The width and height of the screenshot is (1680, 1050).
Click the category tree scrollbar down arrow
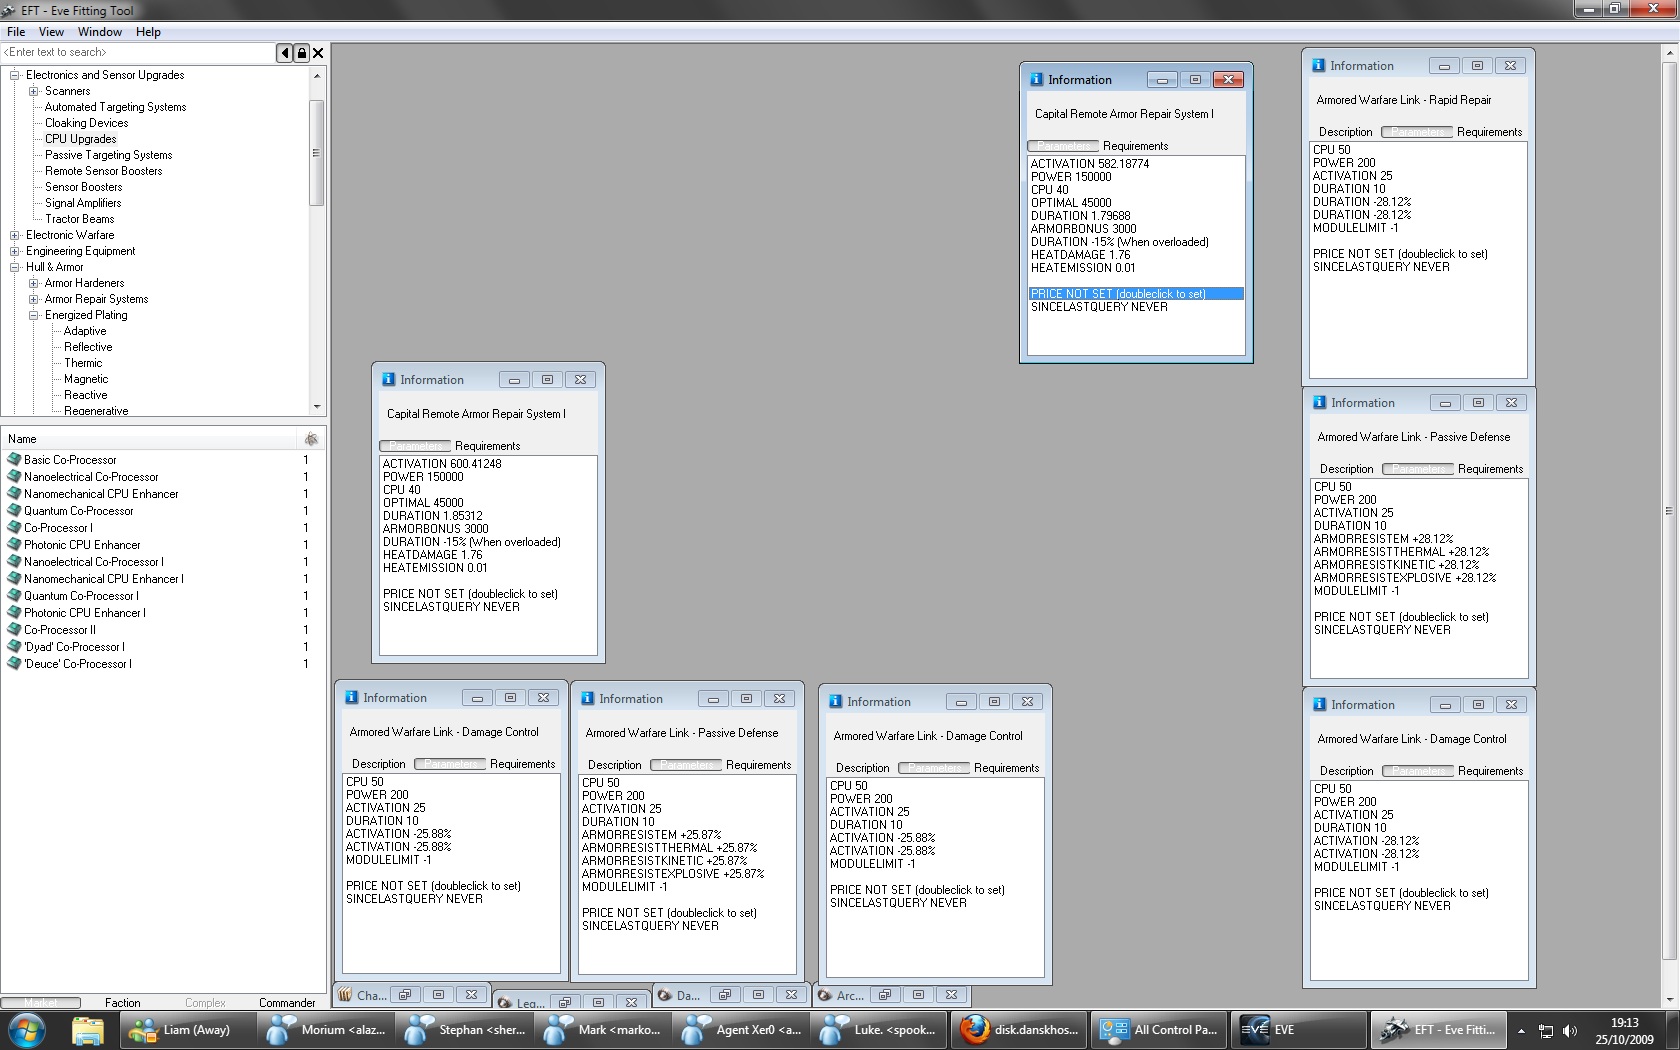[317, 407]
